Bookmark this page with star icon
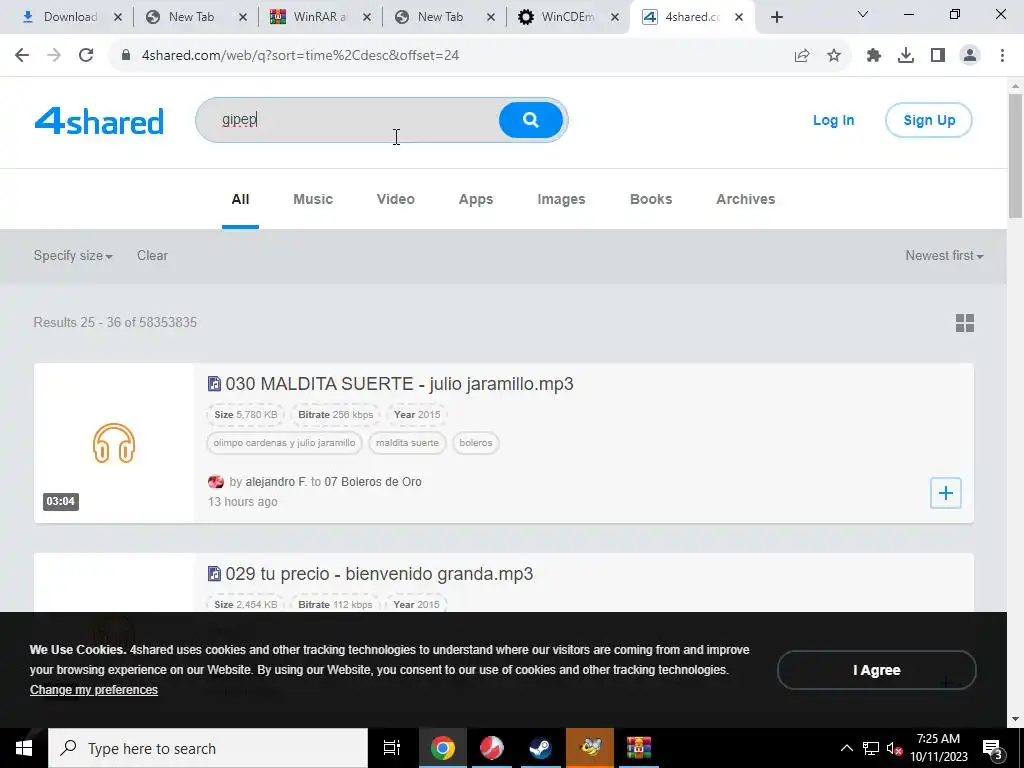 834,56
